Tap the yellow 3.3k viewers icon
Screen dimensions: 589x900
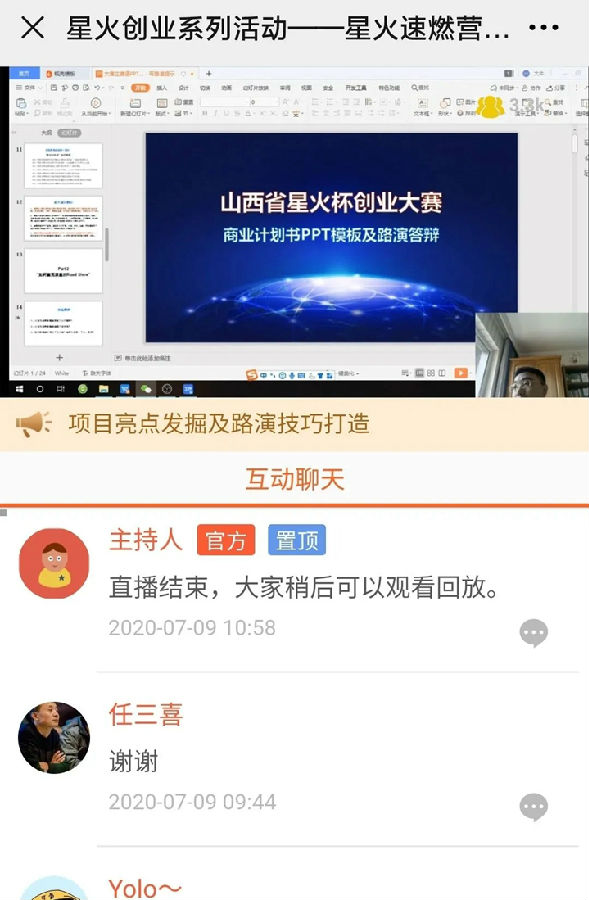pos(490,106)
